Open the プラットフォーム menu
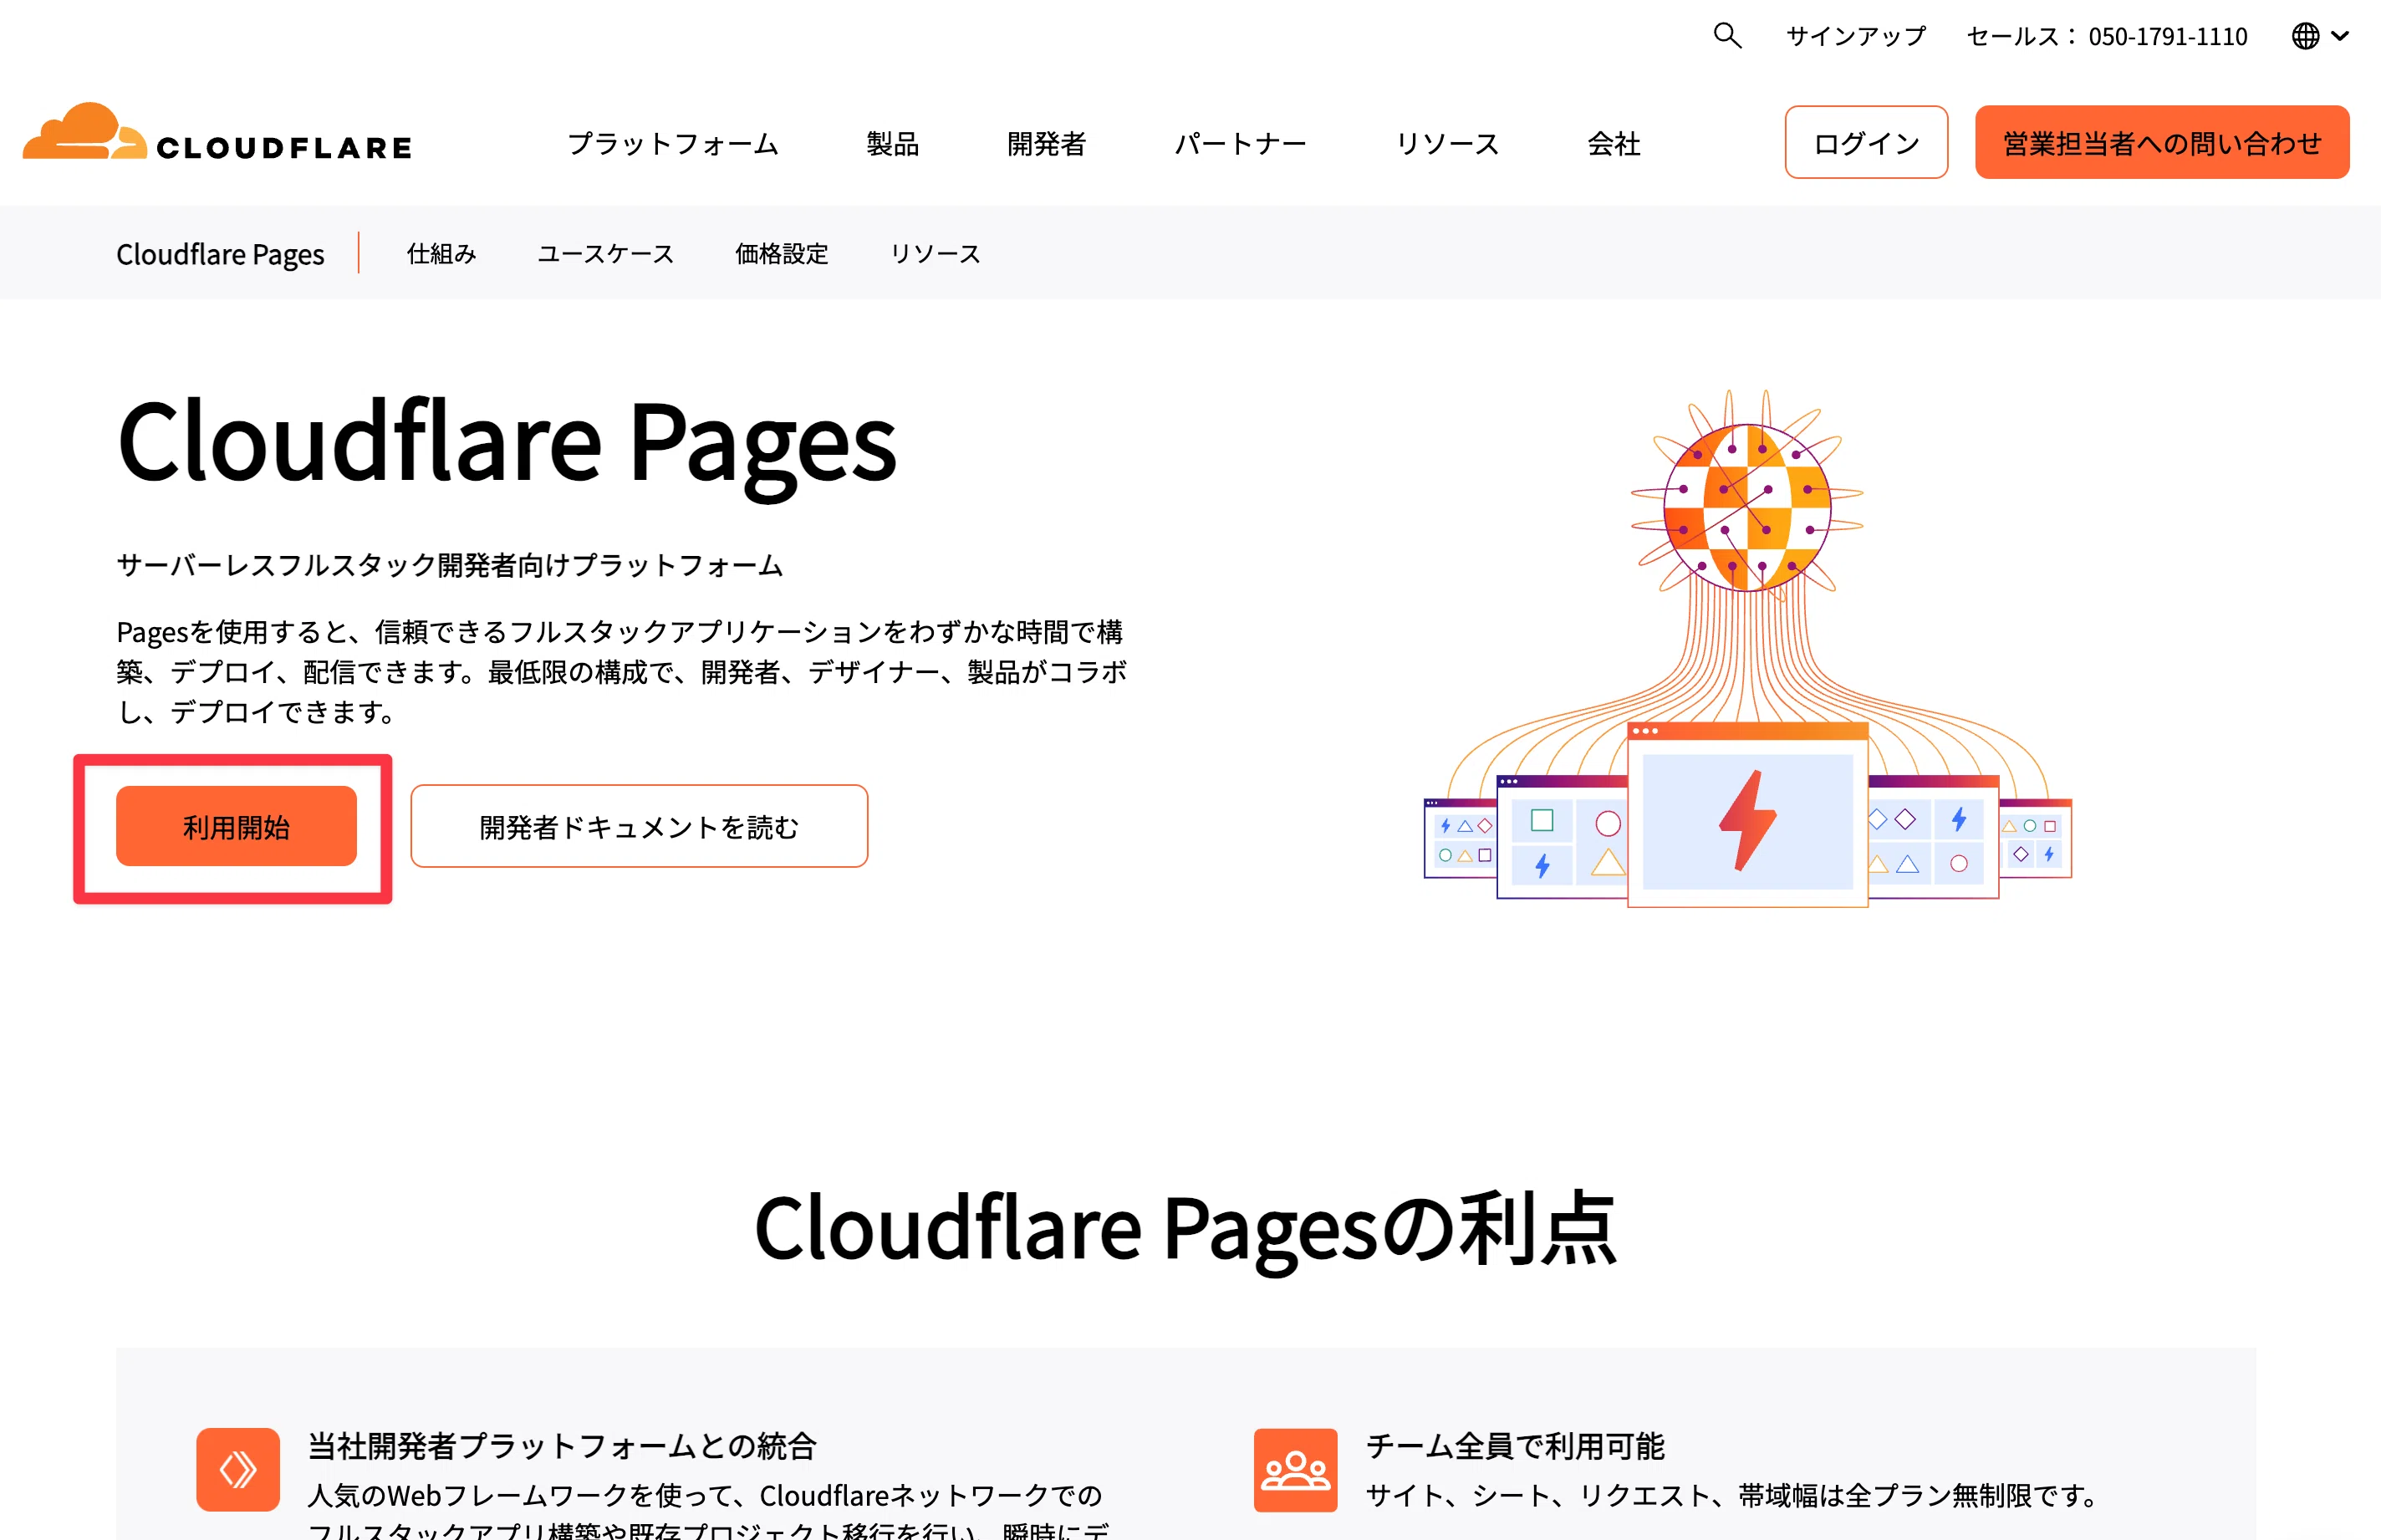The height and width of the screenshot is (1540, 2381). (673, 143)
